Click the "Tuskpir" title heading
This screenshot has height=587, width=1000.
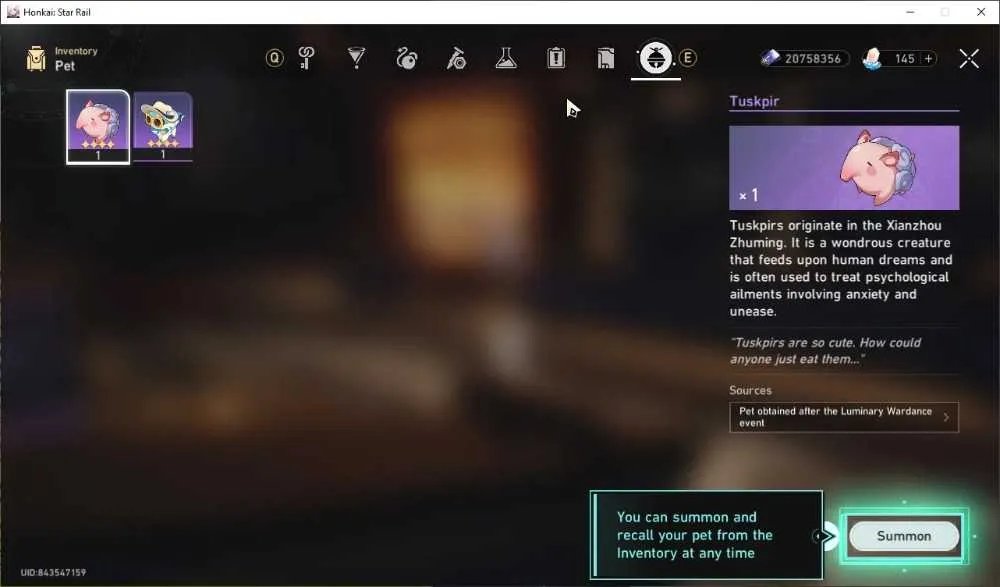[754, 101]
